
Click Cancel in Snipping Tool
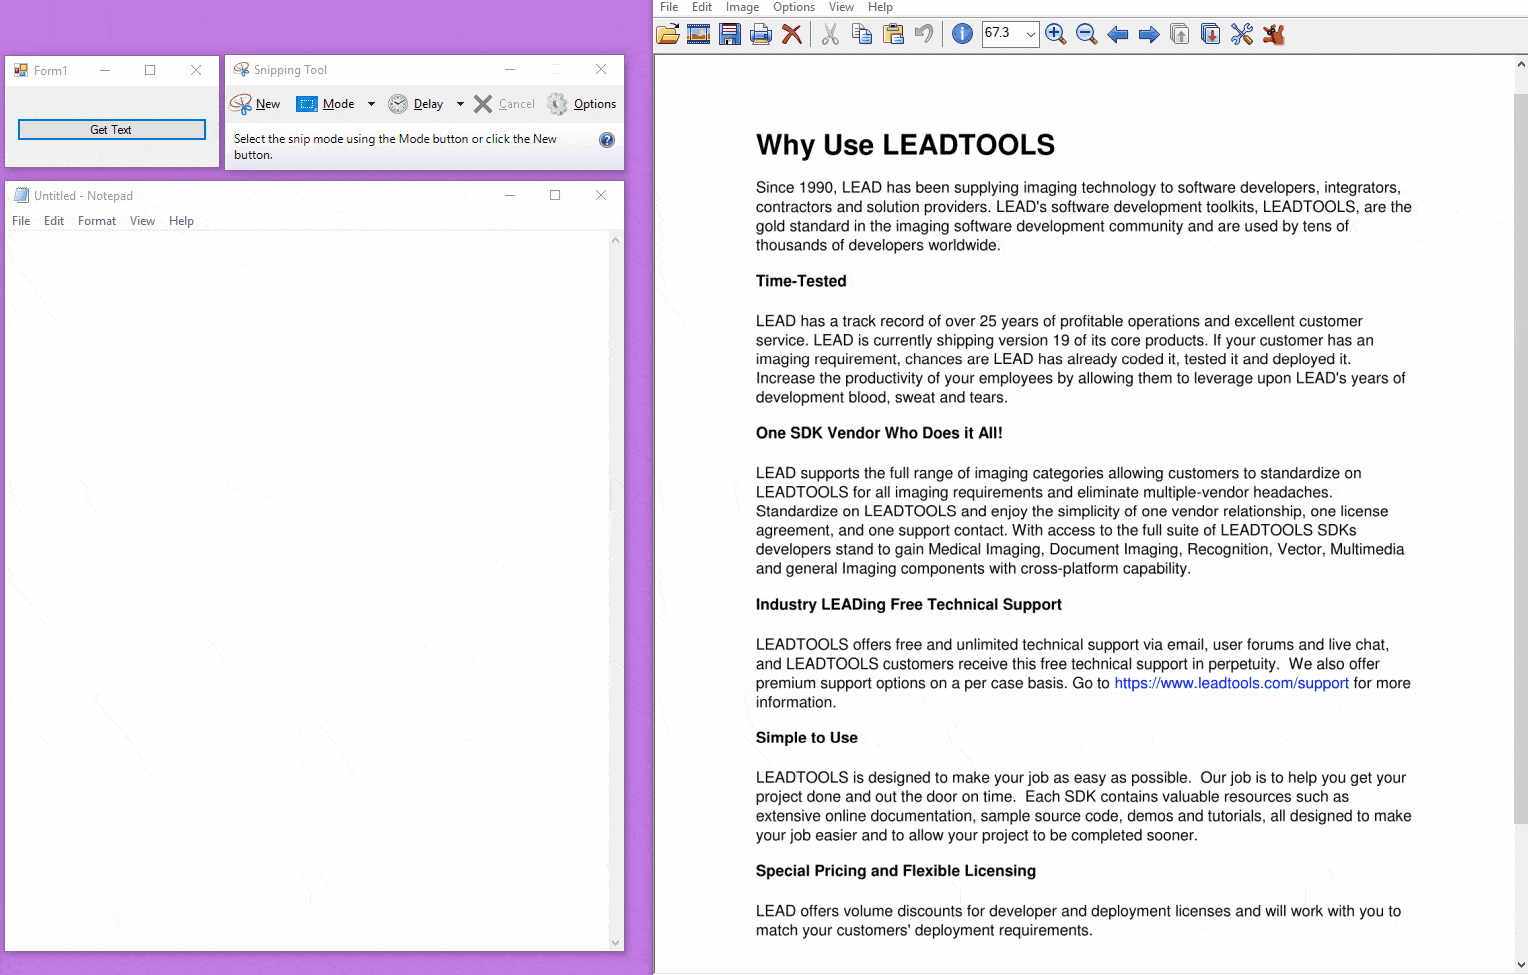[x=504, y=104]
